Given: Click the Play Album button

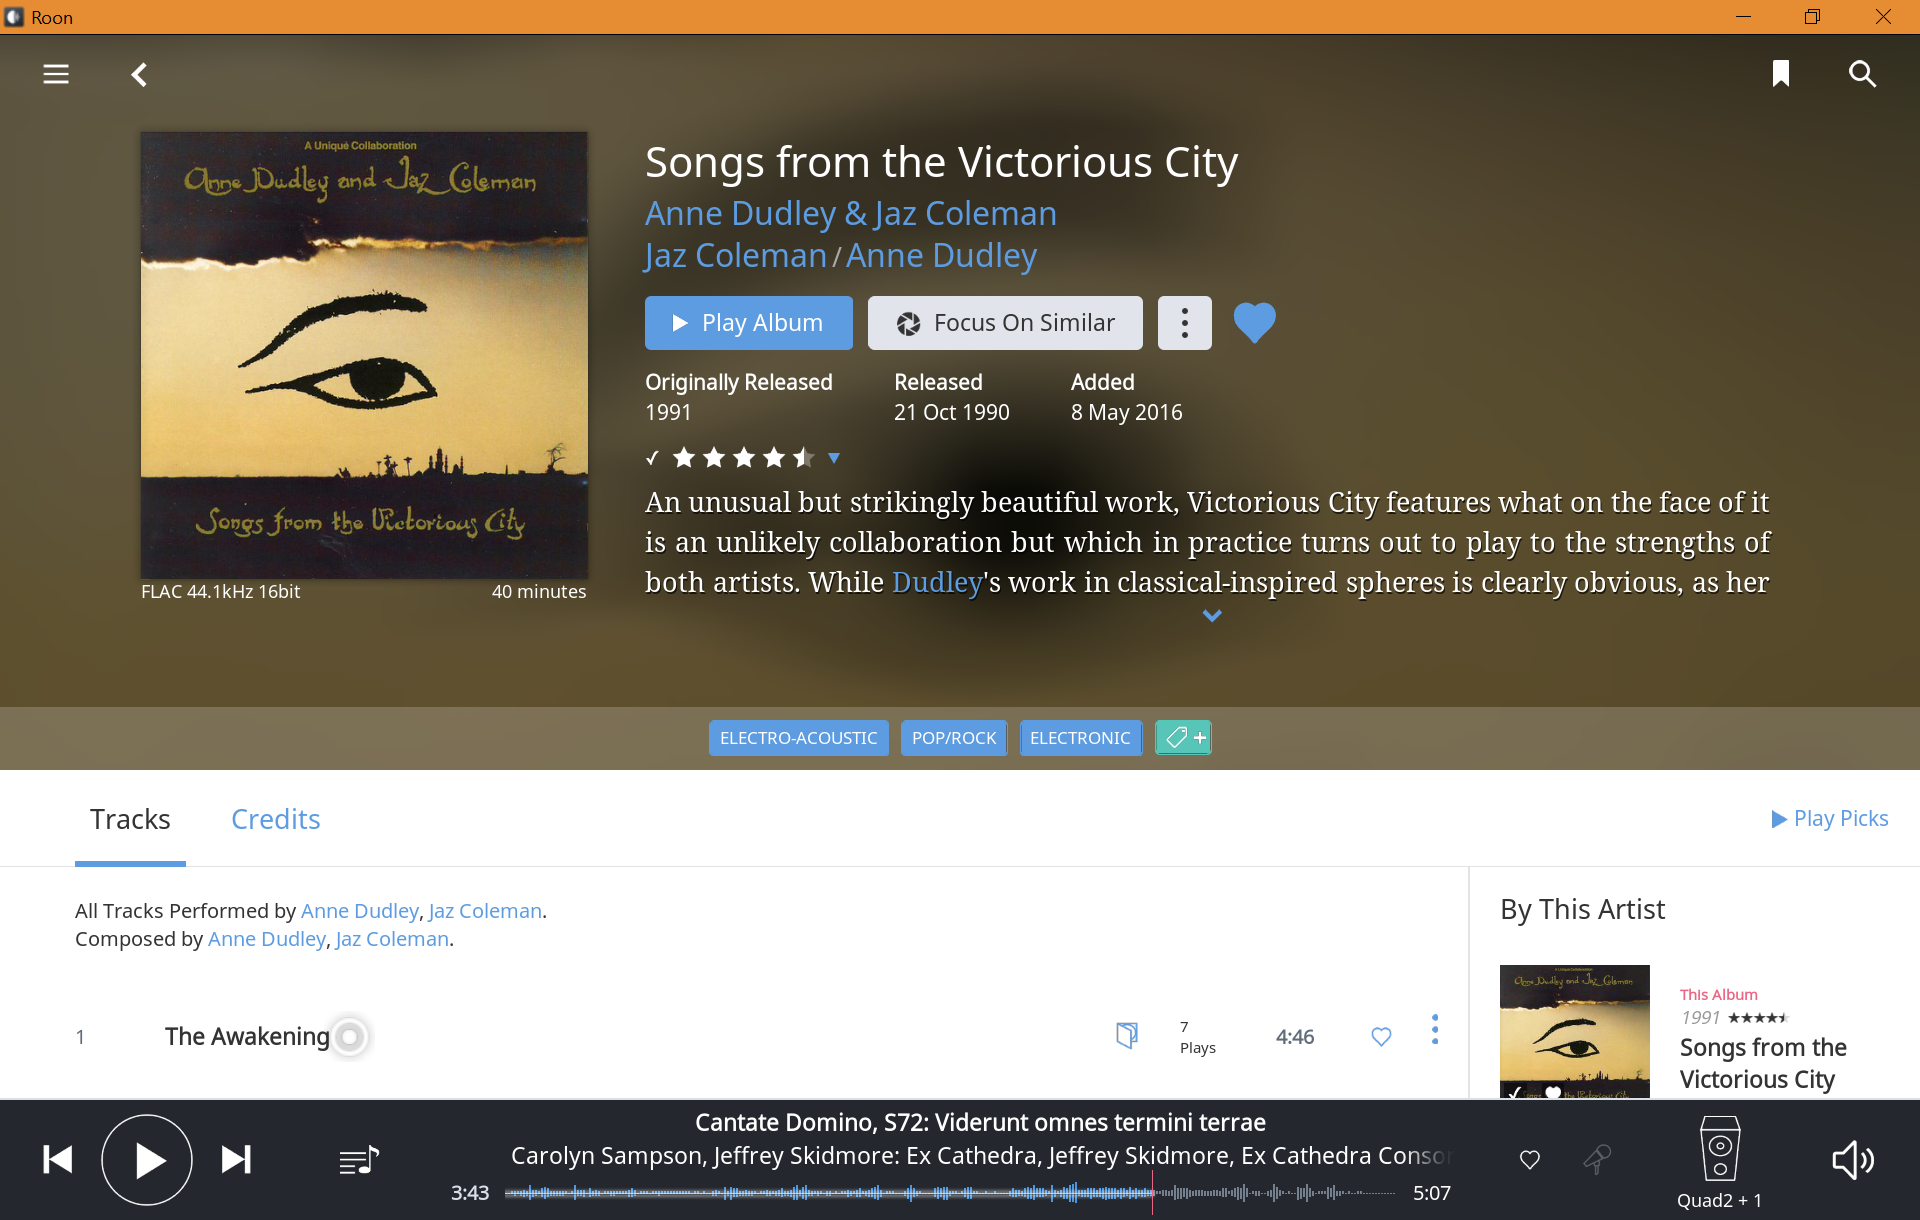Looking at the screenshot, I should point(749,323).
